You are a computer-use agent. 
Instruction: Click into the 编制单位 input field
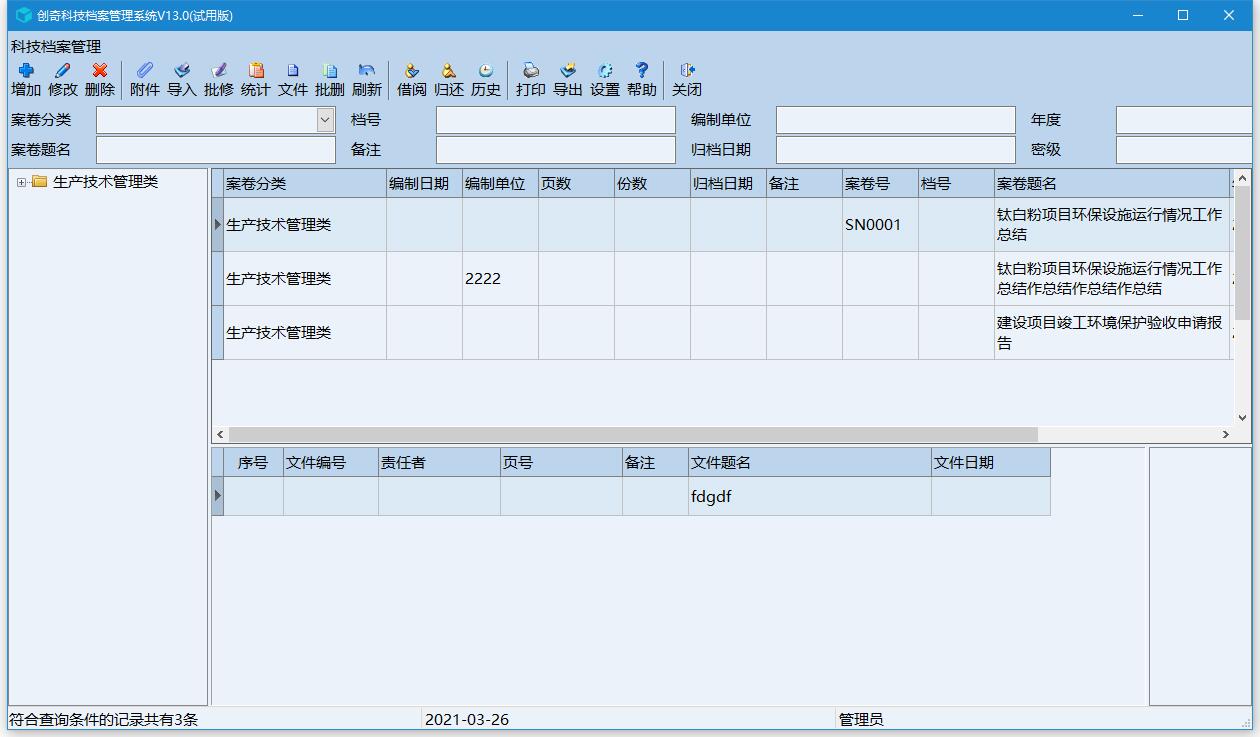896,120
